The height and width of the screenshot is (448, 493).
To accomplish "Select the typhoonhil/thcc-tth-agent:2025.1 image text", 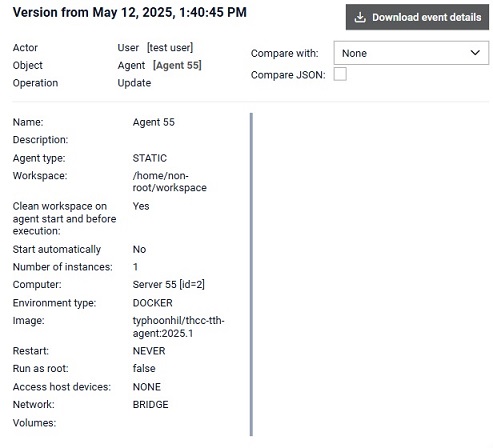I will (x=178, y=327).
